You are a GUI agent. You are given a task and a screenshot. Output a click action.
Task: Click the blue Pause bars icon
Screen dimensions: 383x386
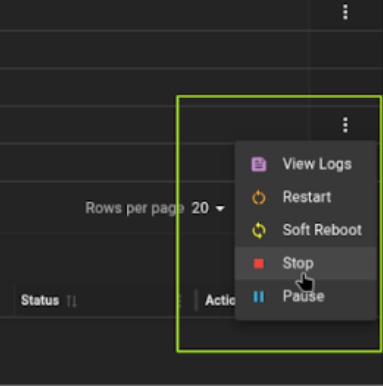259,296
